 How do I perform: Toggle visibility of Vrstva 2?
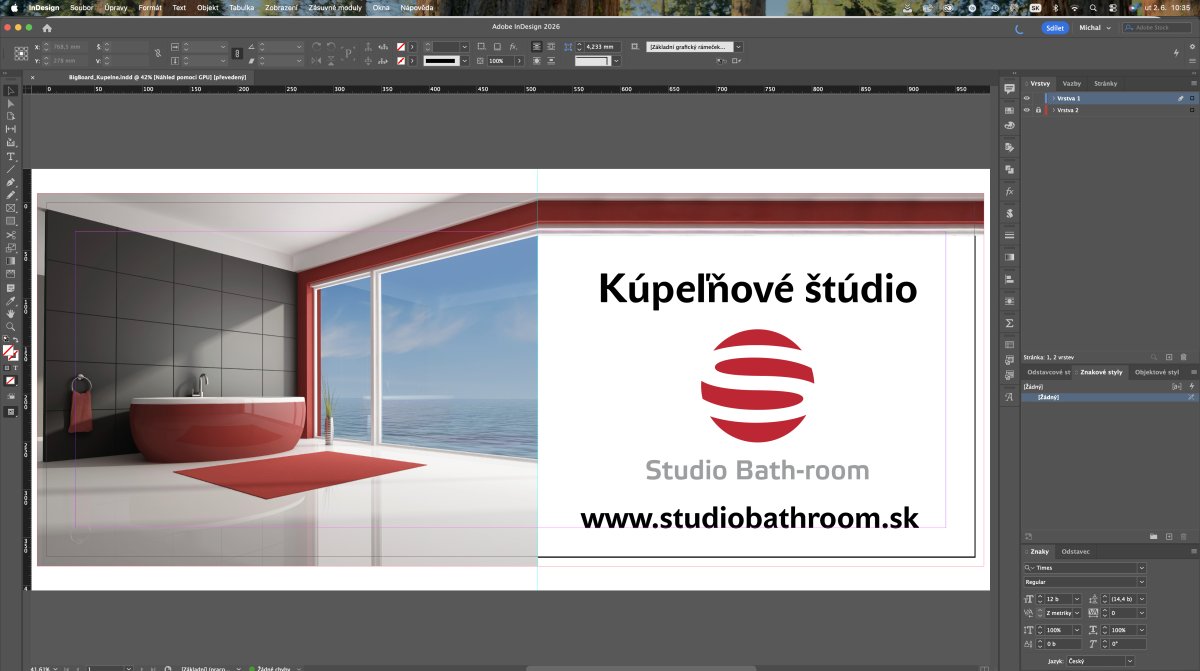point(1026,110)
